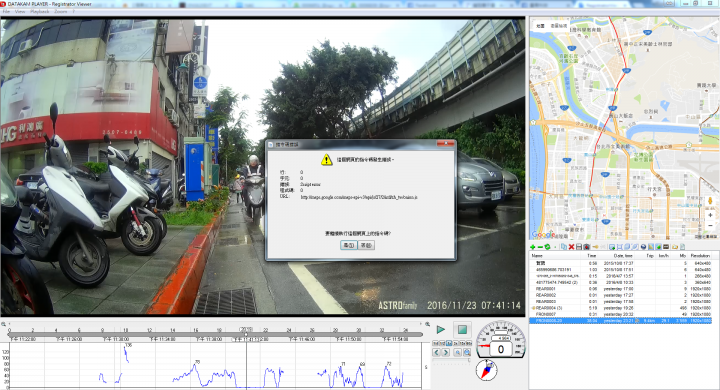
Task: Remove file with green minus icon
Action: (540, 247)
